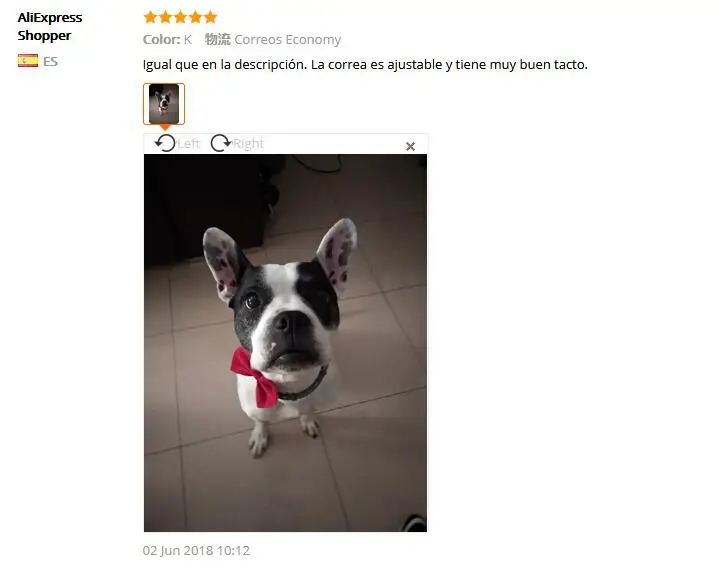Click the third orange rating star

coord(180,18)
